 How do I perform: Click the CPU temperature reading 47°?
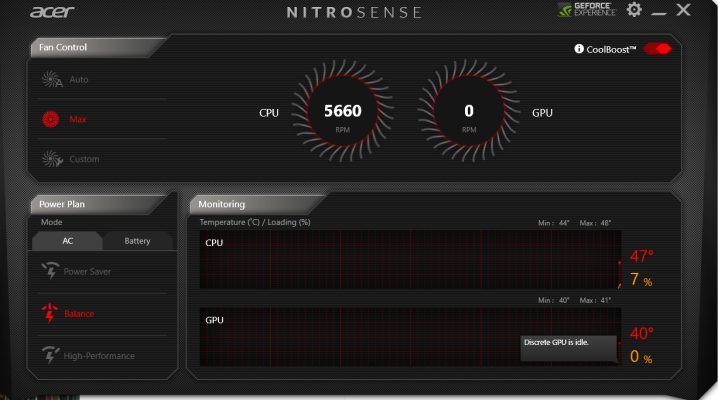click(x=642, y=256)
